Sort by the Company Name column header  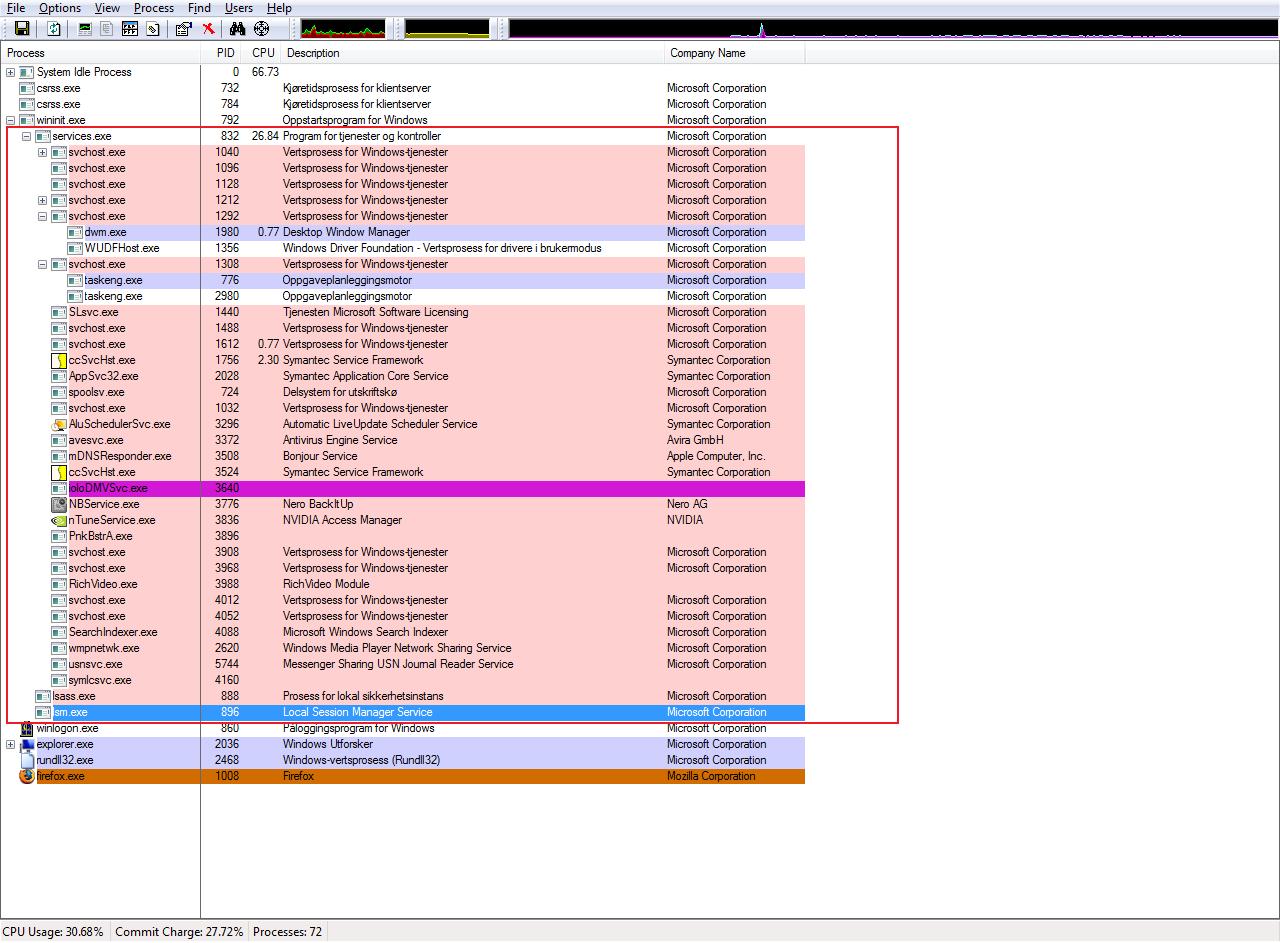tap(735, 53)
